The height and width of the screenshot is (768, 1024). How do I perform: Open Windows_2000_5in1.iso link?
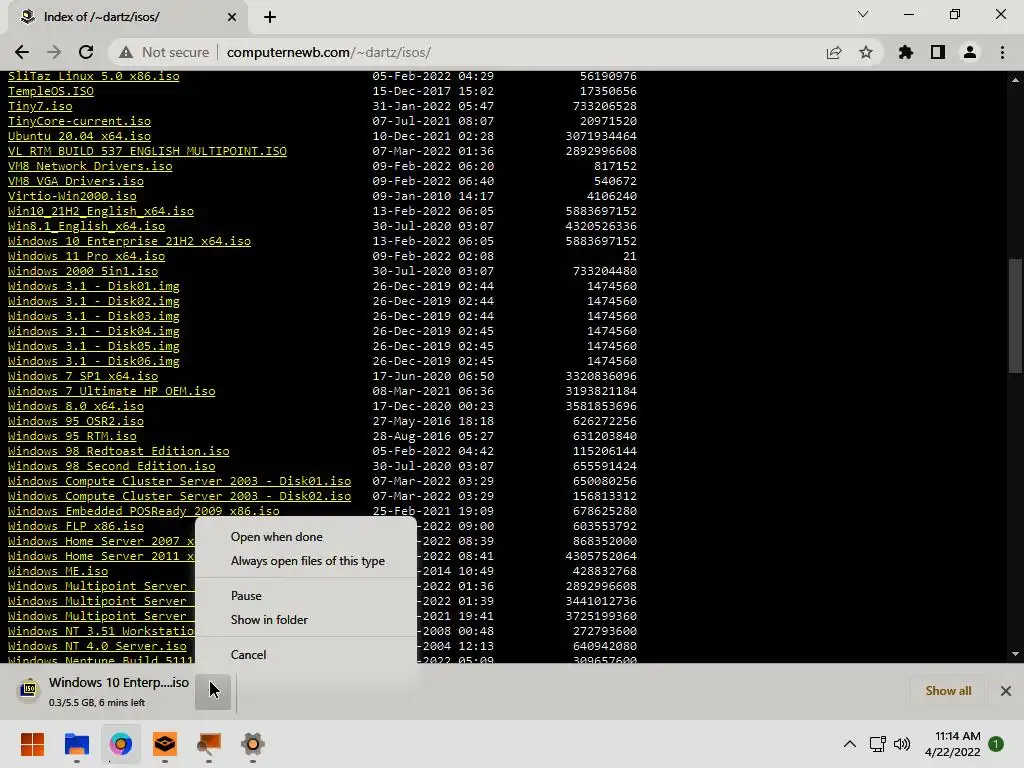83,272
